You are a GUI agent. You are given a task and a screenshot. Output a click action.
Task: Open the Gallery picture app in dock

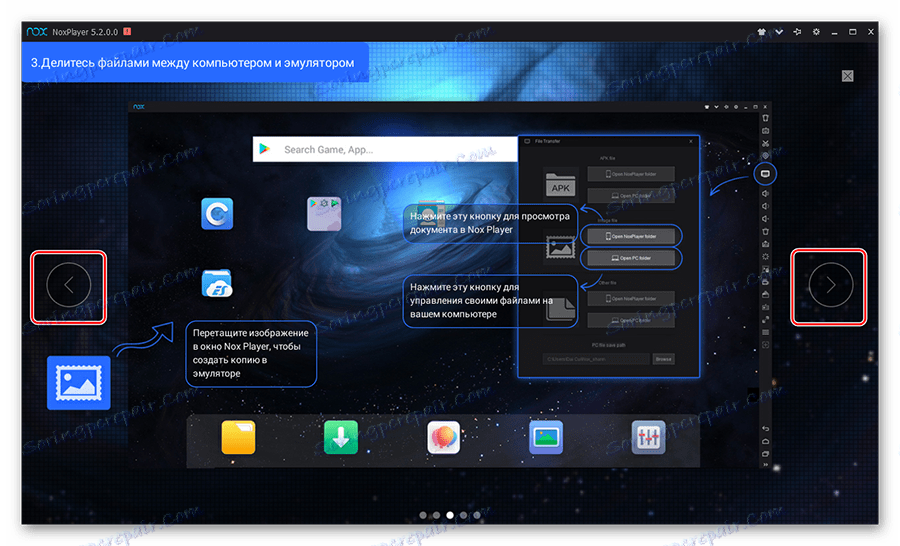(546, 437)
